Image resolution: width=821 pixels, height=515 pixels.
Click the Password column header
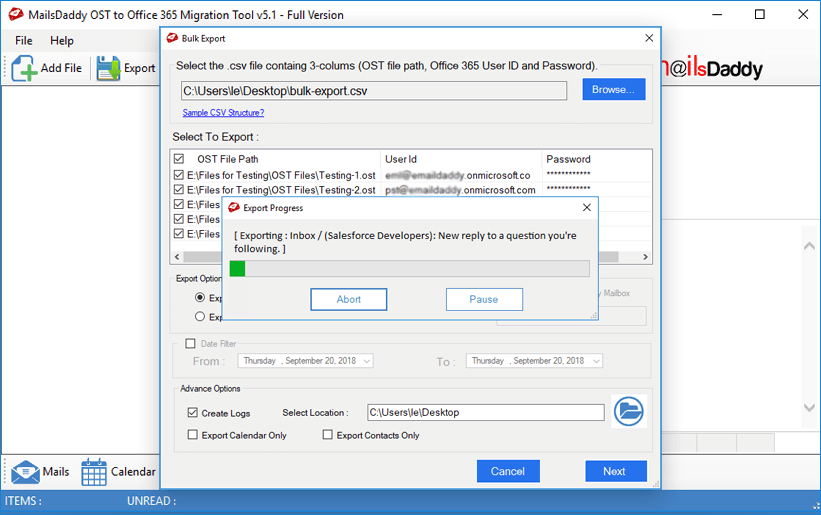point(568,159)
